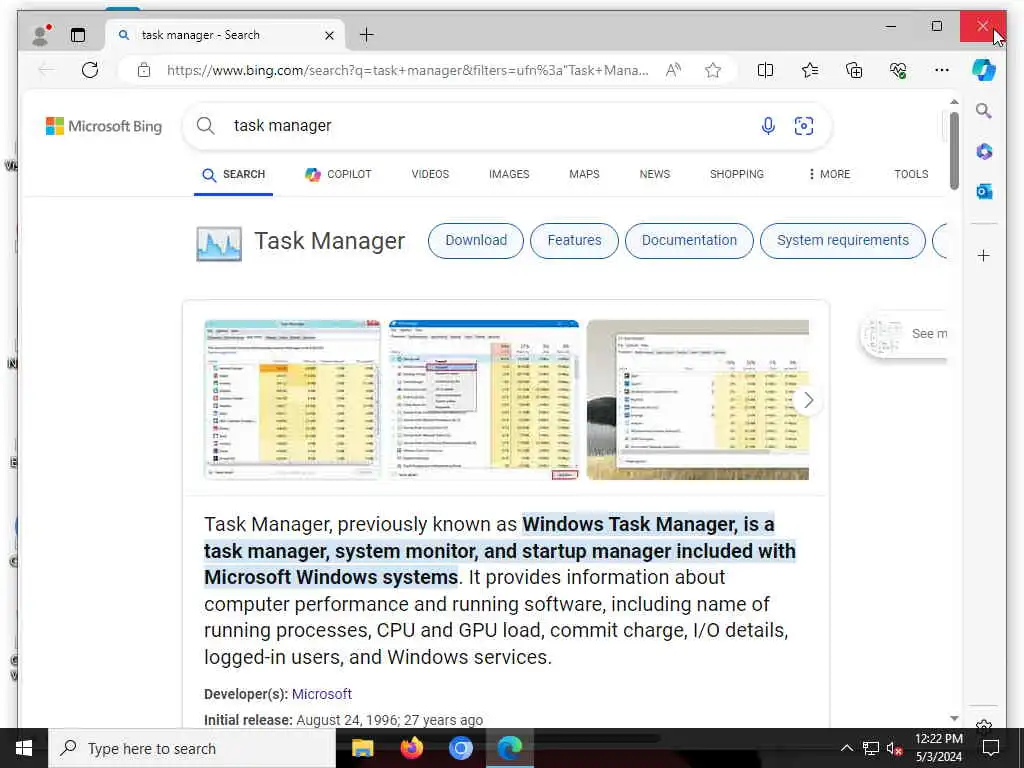
Task: Open the Windows notification center
Action: click(x=991, y=748)
